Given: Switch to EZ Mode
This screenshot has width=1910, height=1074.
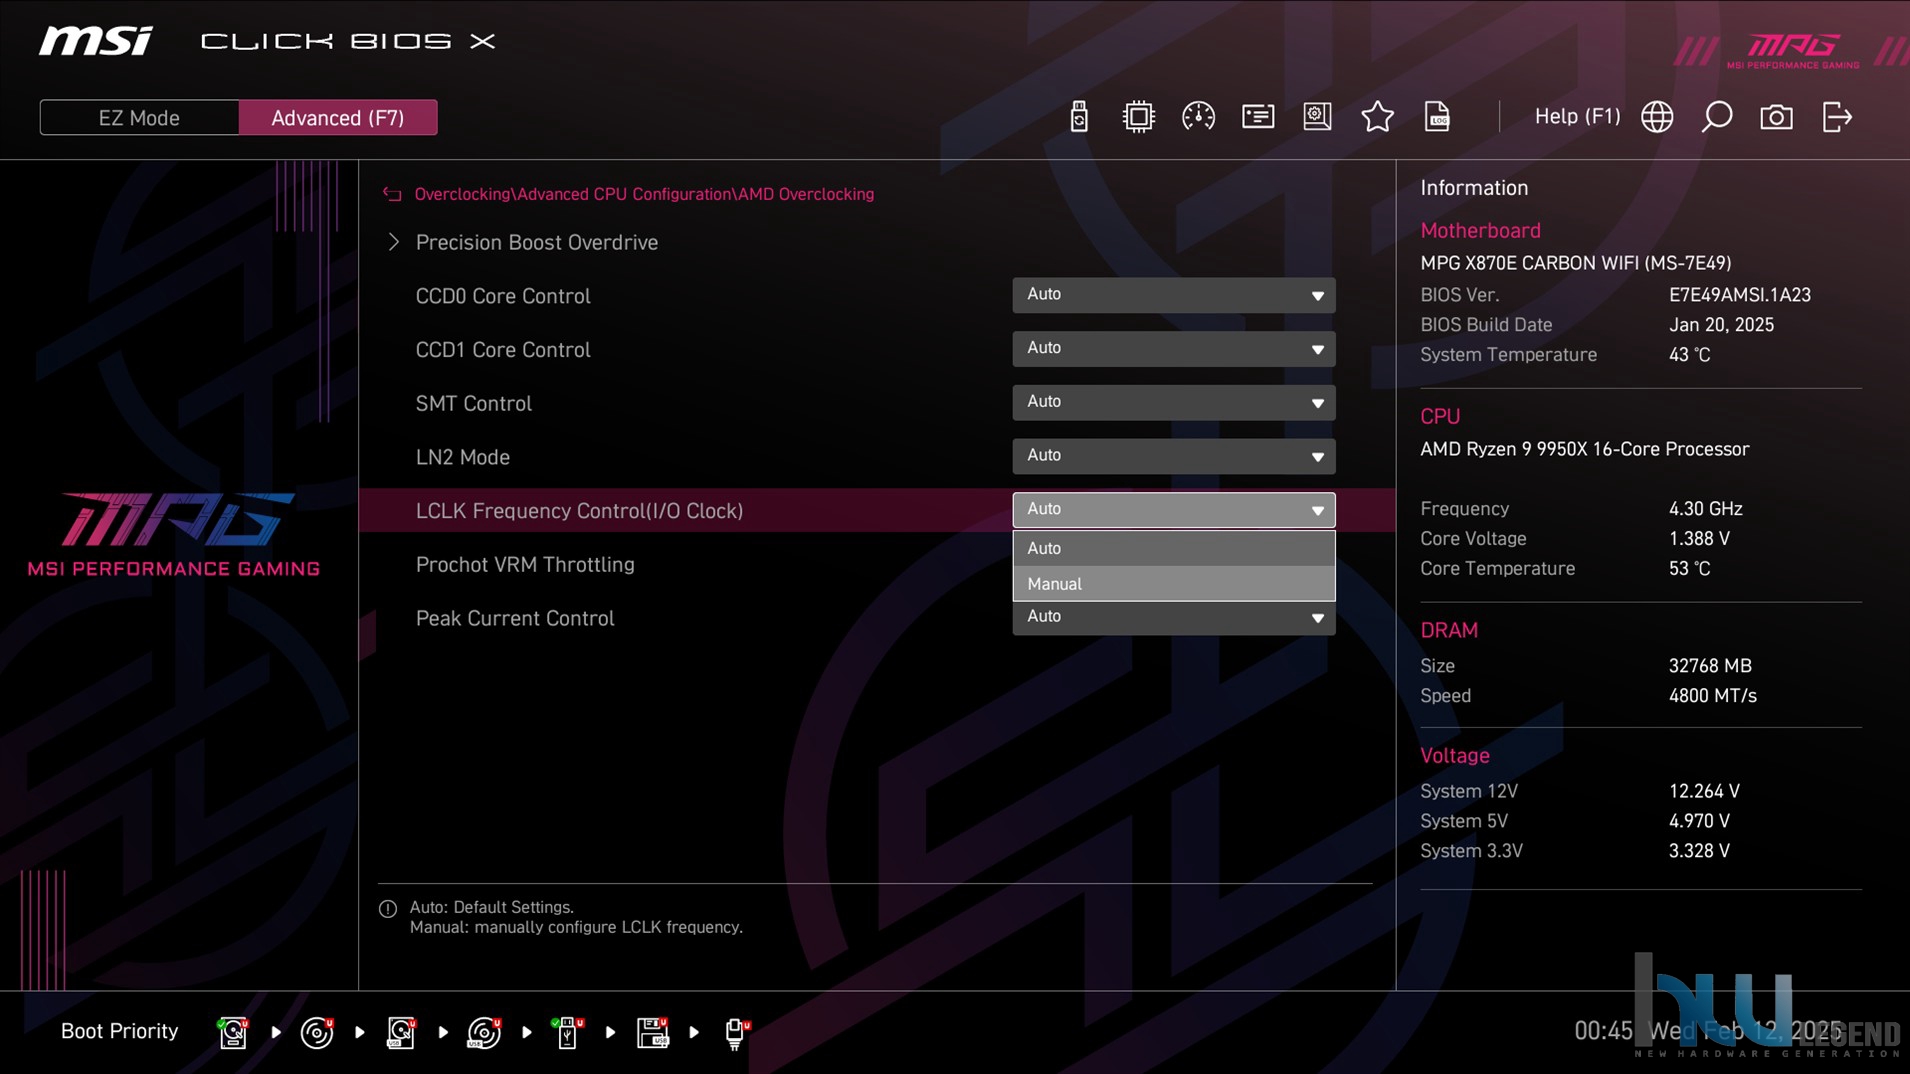Looking at the screenshot, I should [x=139, y=117].
